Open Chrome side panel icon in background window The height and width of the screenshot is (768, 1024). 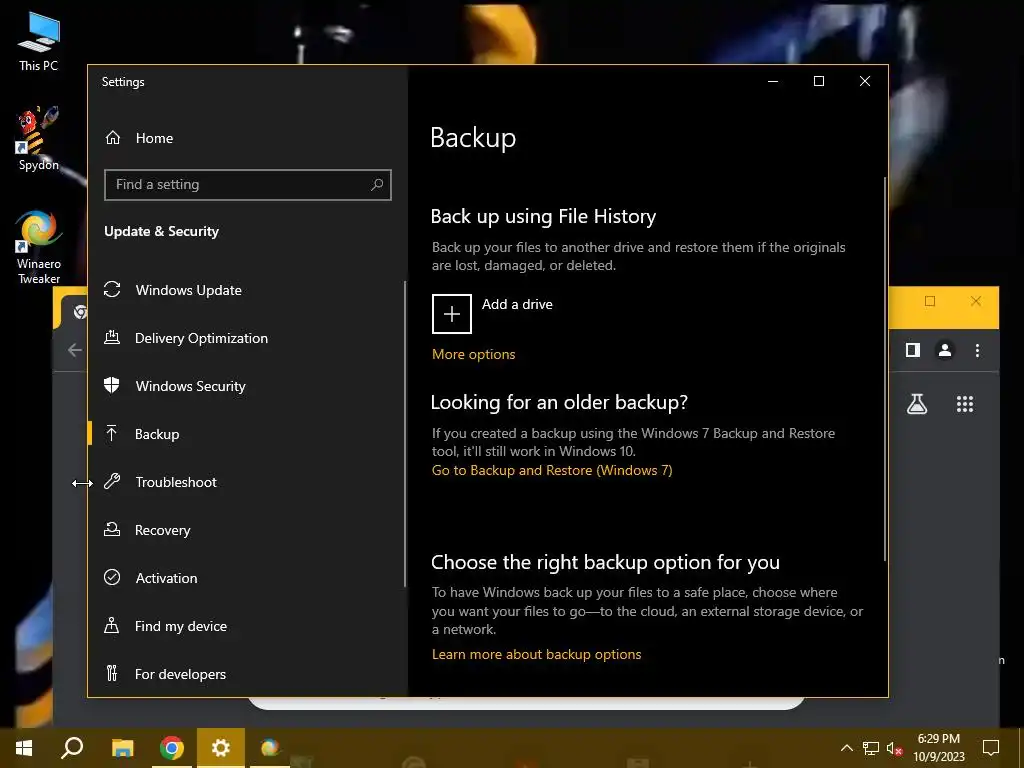point(913,351)
